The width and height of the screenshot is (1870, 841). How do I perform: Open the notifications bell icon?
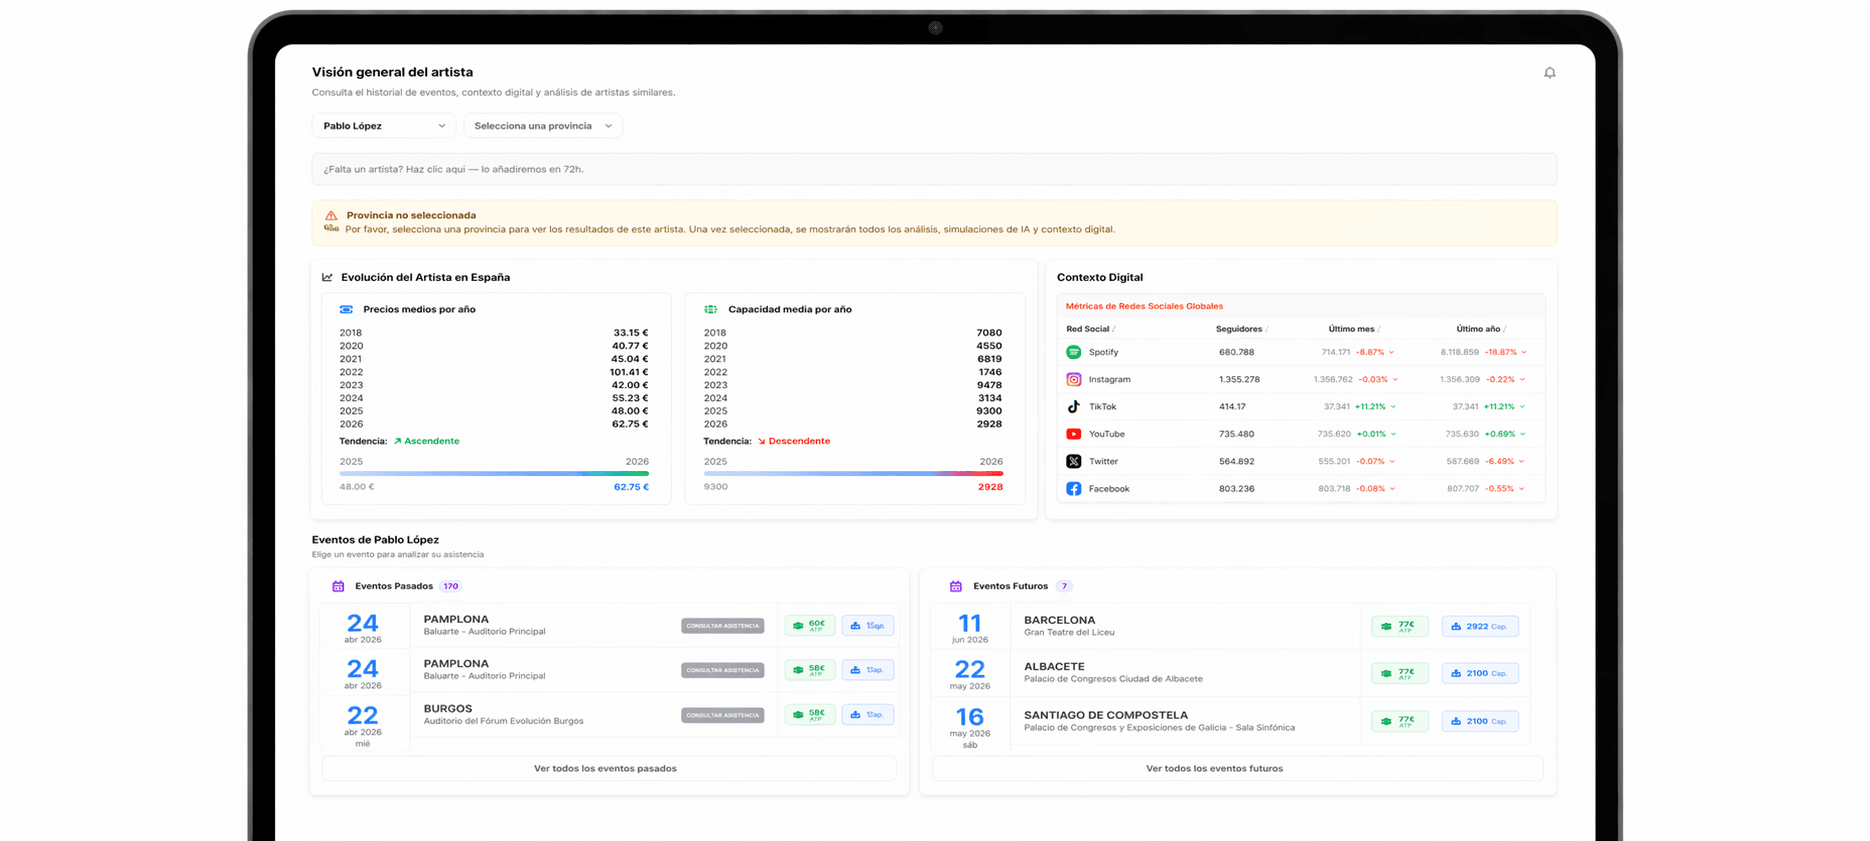tap(1549, 73)
